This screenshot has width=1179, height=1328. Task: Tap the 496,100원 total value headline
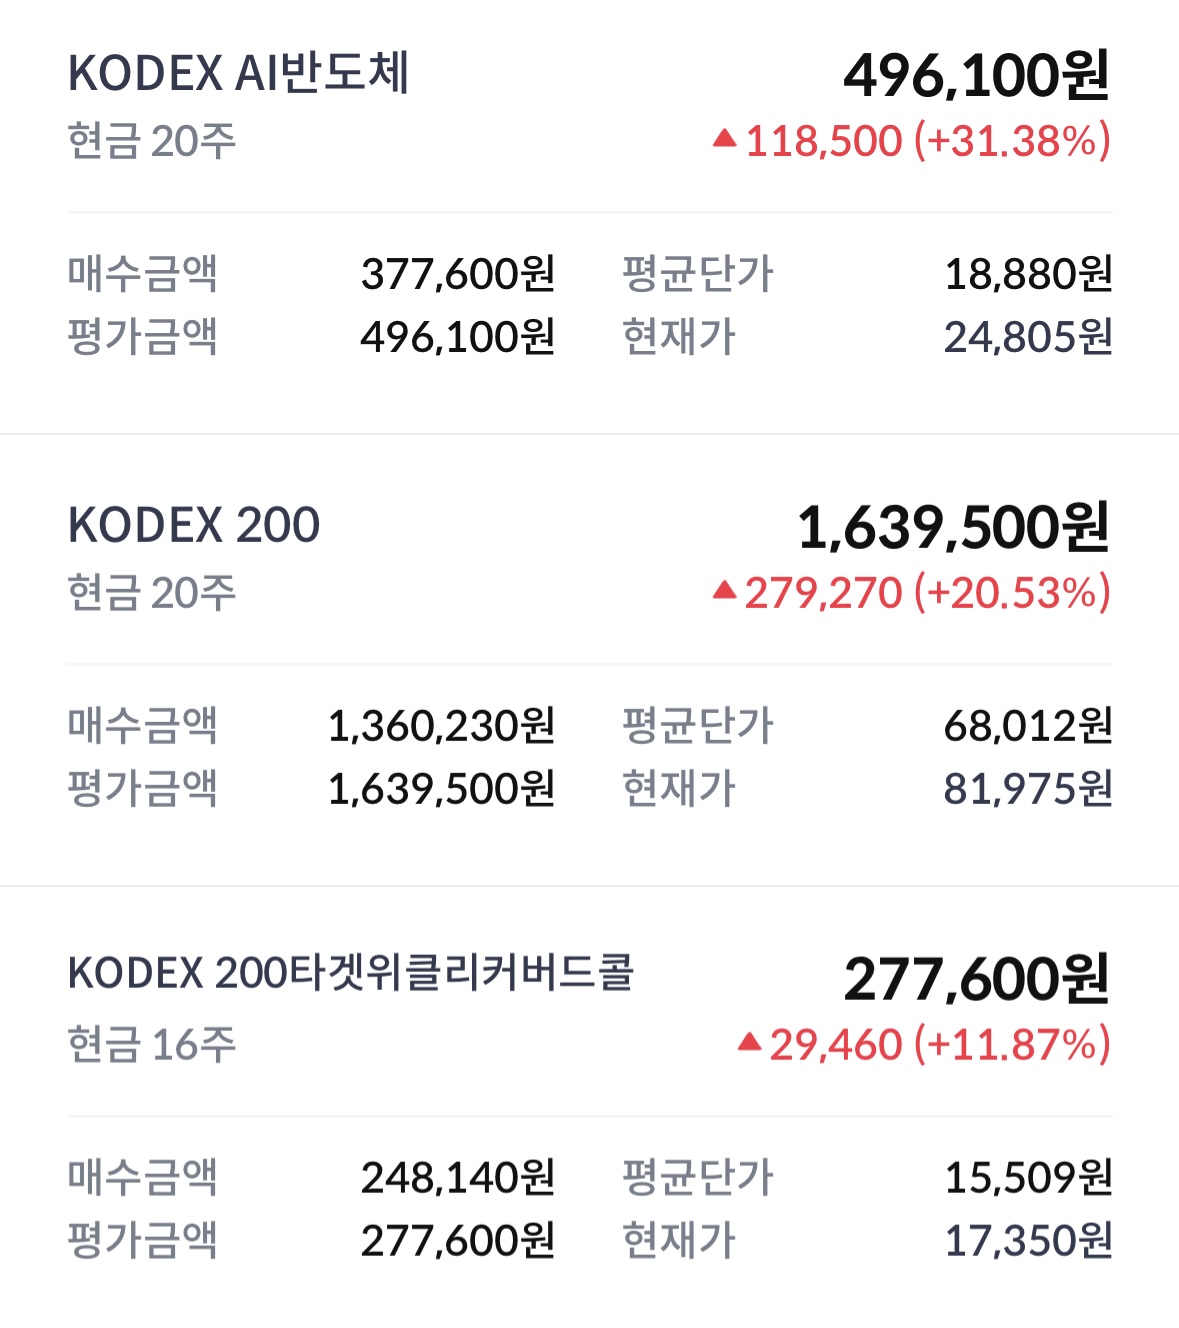point(976,76)
